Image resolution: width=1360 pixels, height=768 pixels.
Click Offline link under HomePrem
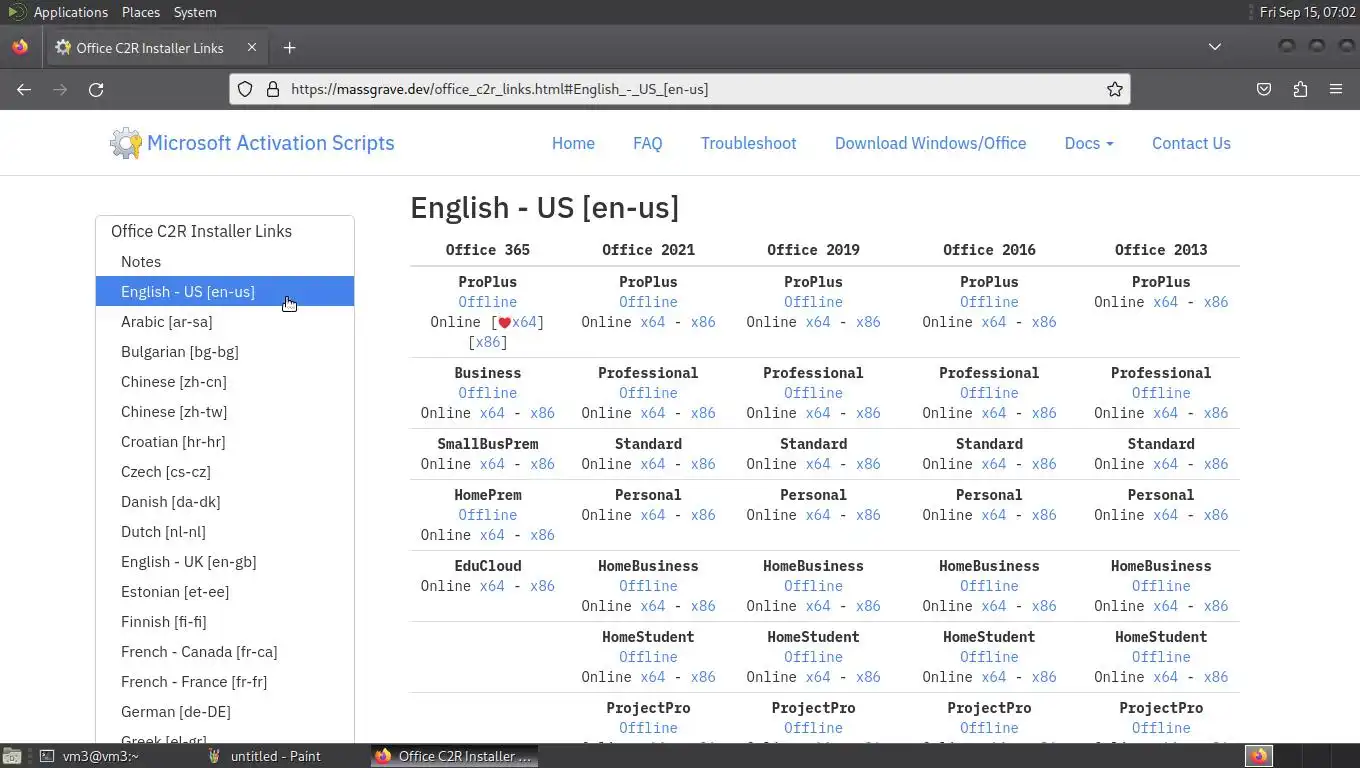(x=488, y=515)
